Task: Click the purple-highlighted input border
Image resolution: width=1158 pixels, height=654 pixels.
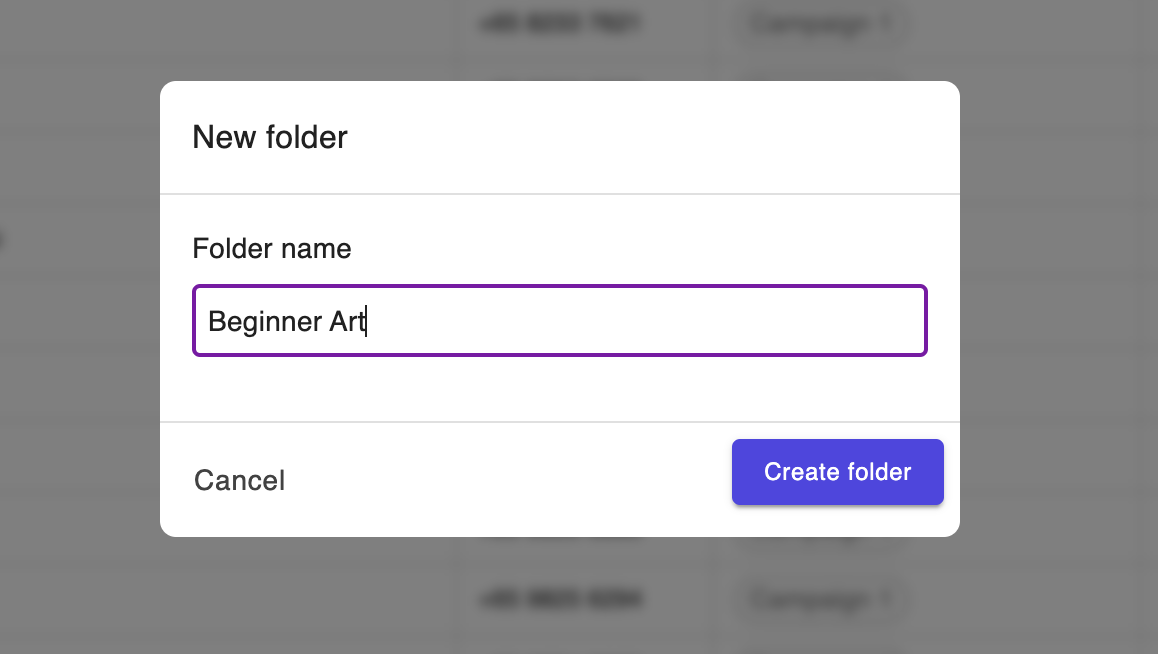Action: (x=560, y=288)
